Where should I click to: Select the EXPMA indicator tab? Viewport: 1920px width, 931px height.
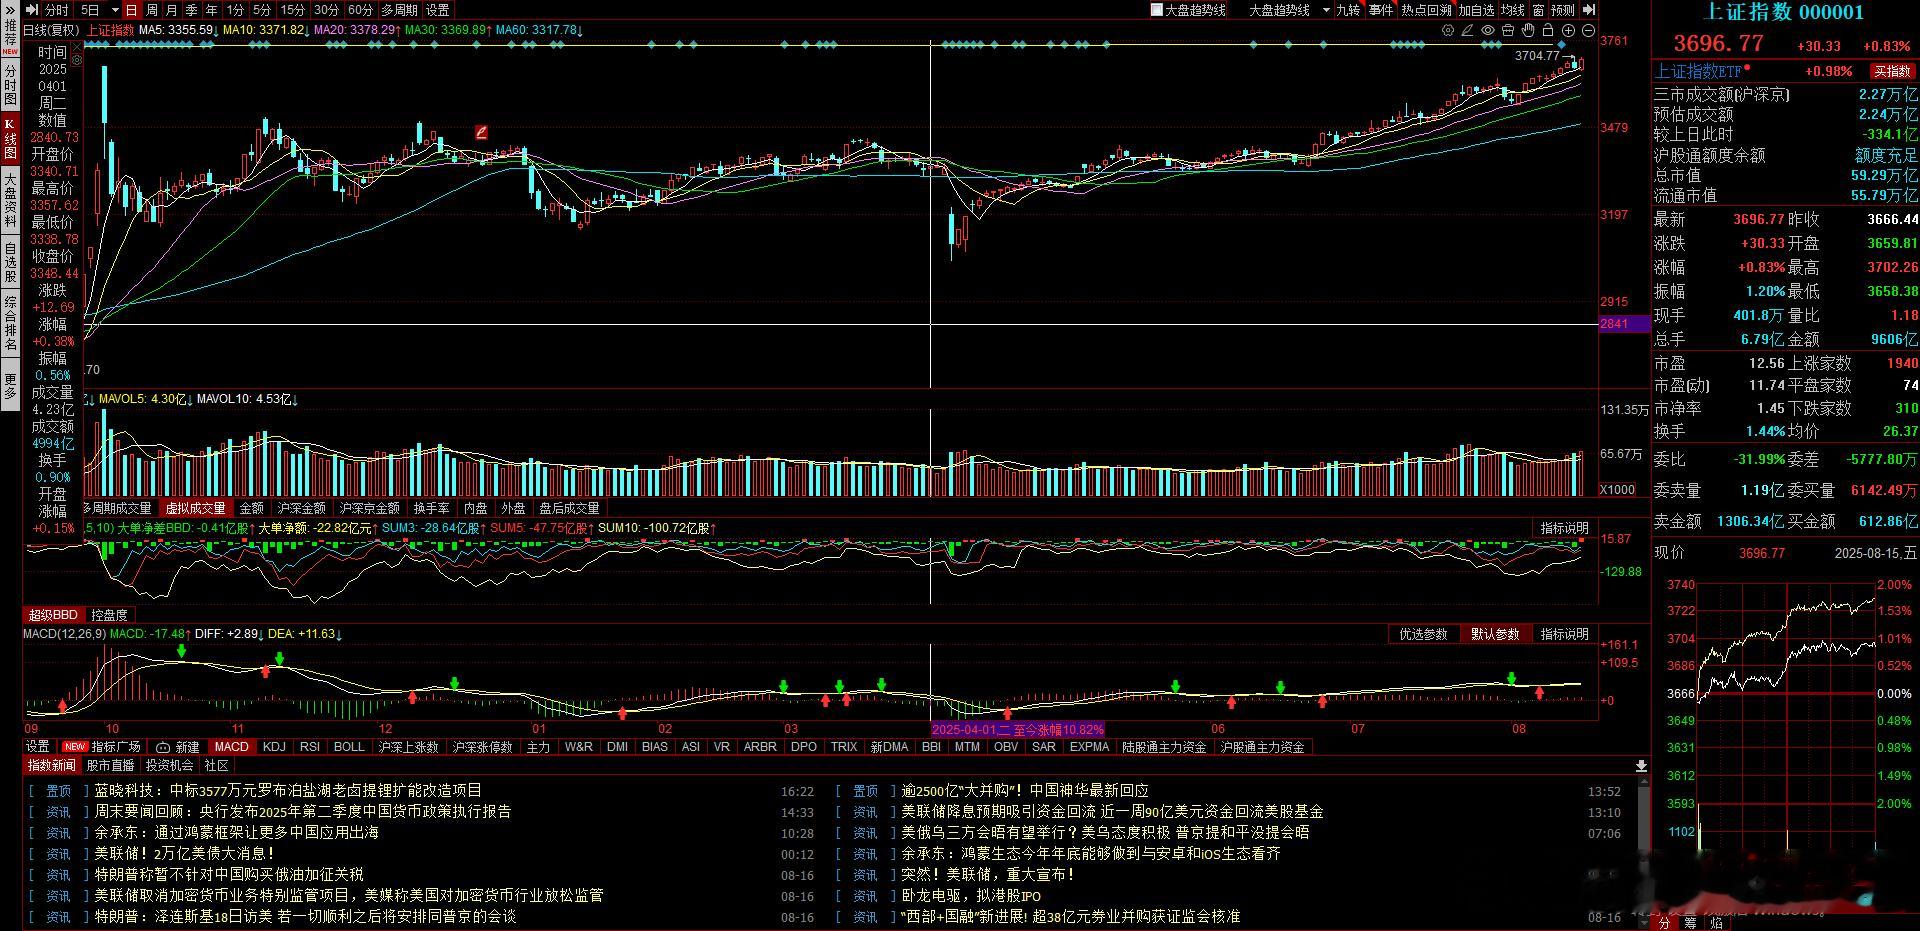click(1089, 747)
